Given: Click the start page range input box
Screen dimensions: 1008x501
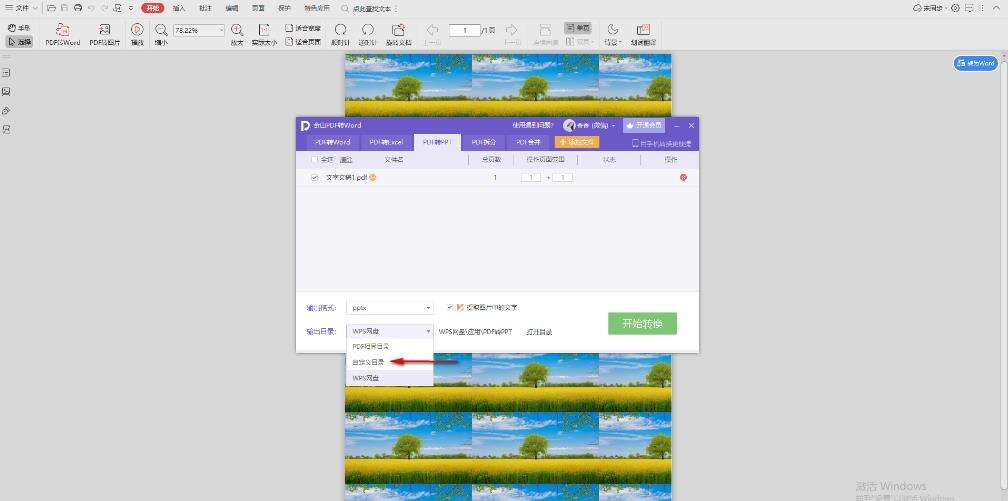Looking at the screenshot, I should pos(530,178).
